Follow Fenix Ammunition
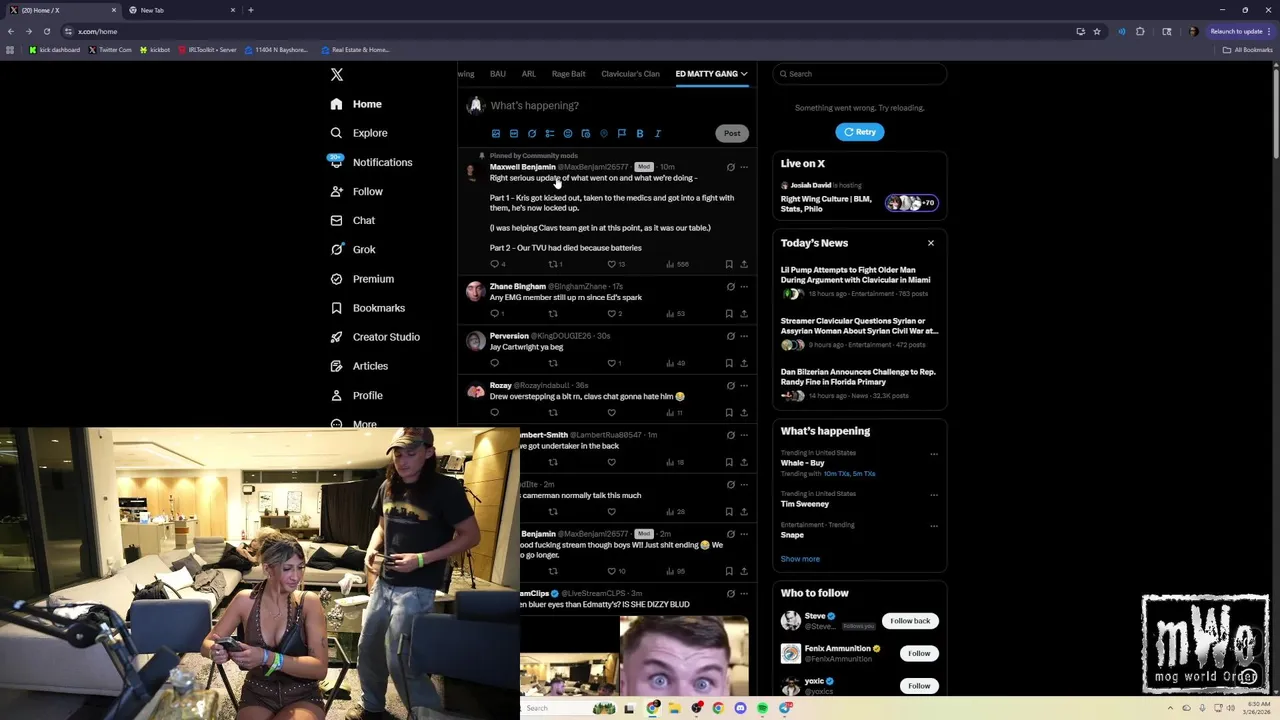1280x720 pixels. [x=919, y=654]
